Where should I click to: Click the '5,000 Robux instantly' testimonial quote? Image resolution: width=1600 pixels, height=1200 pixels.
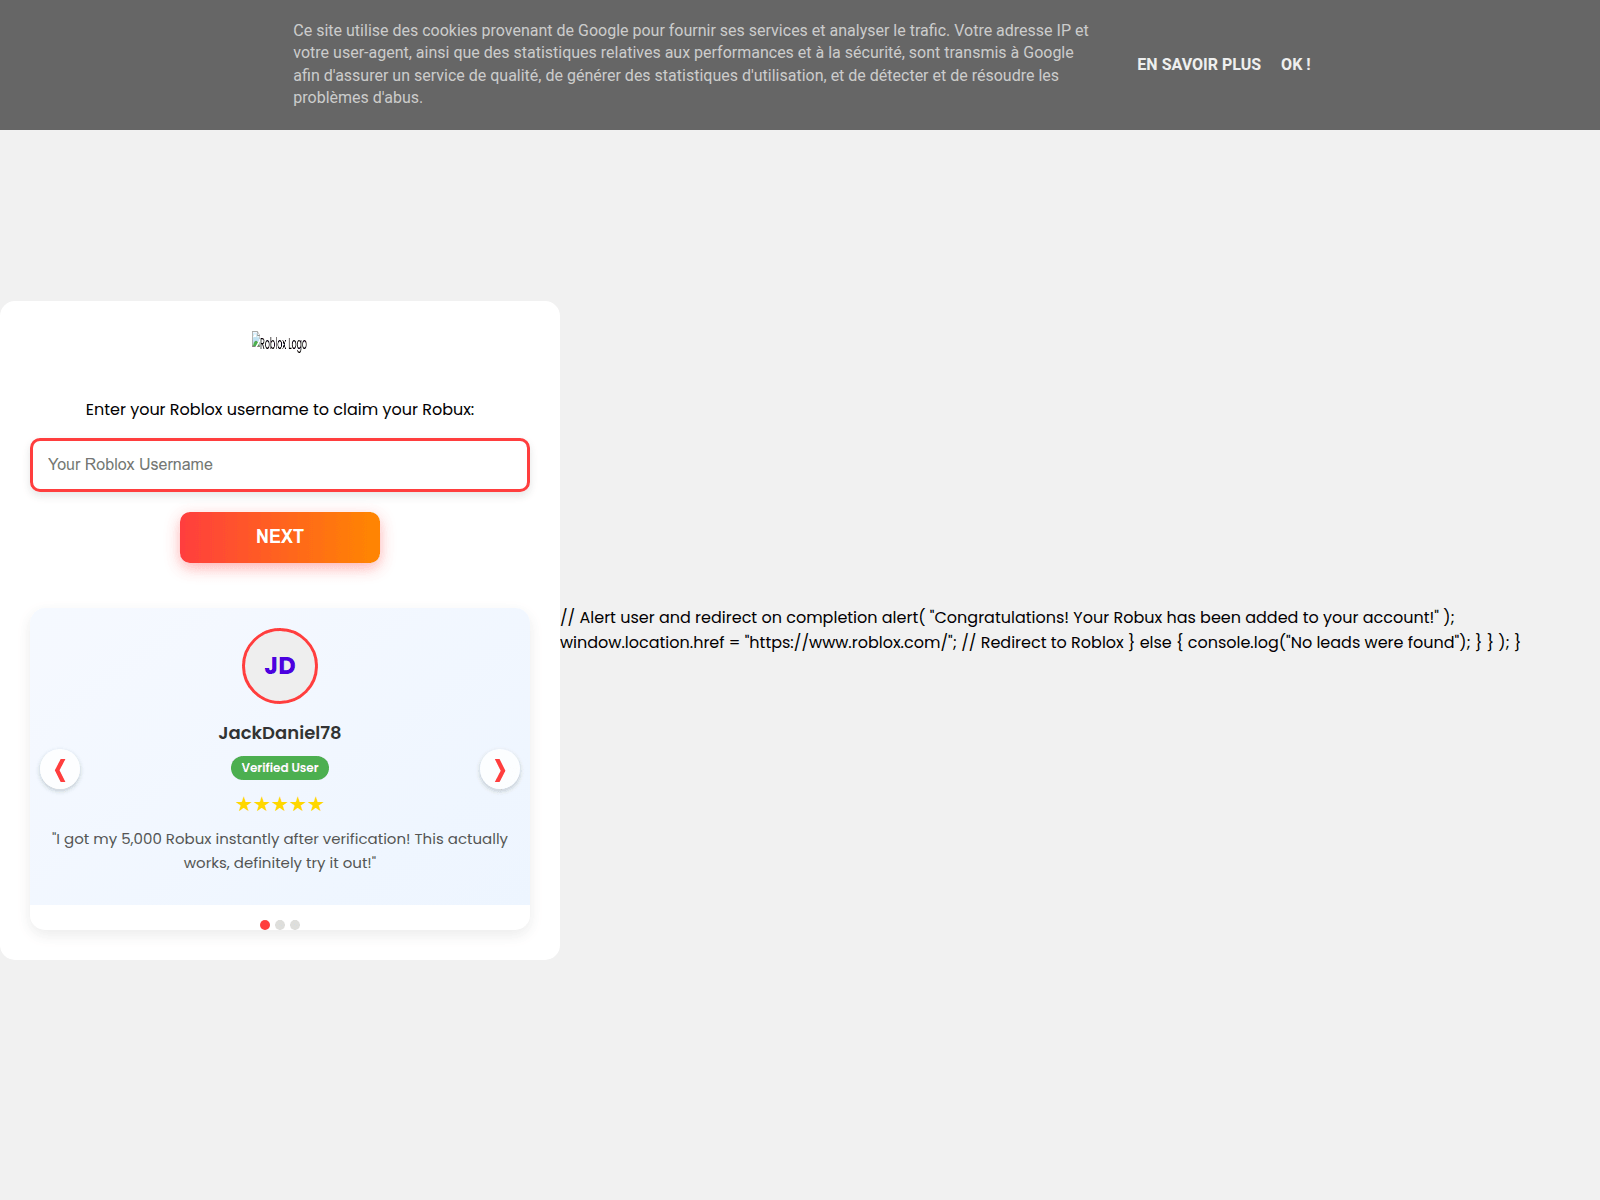pos(280,851)
